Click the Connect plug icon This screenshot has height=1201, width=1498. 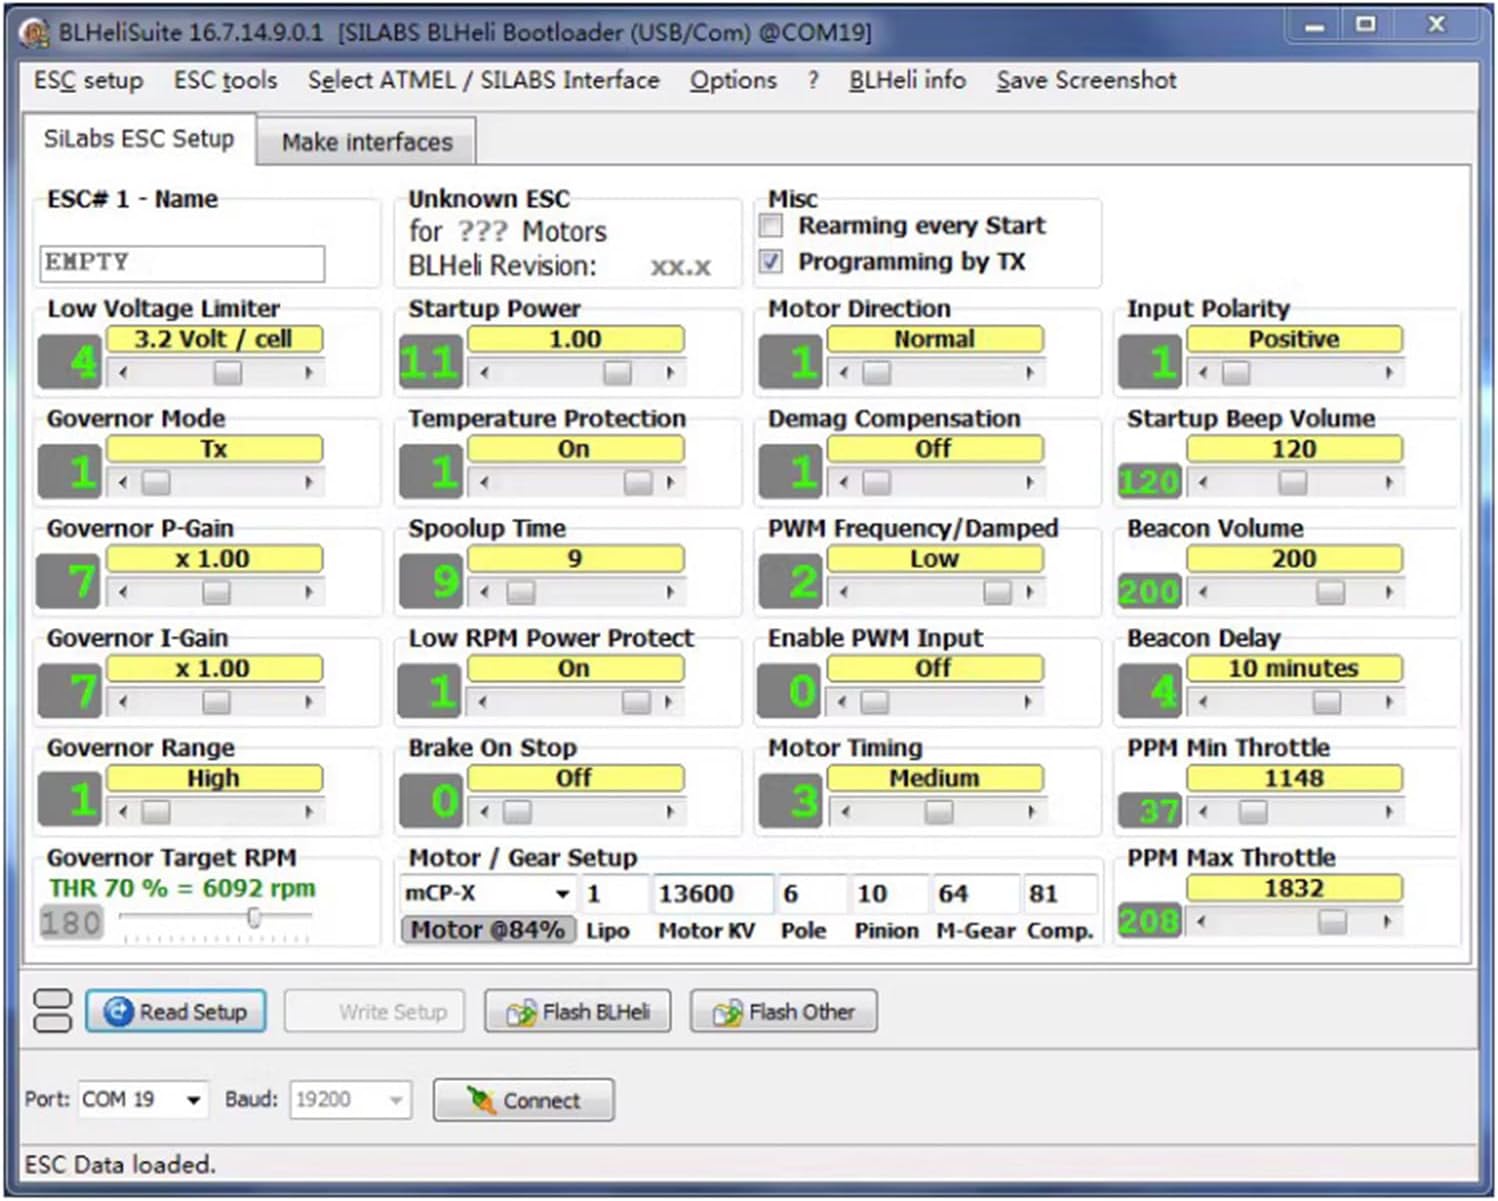tap(481, 1101)
